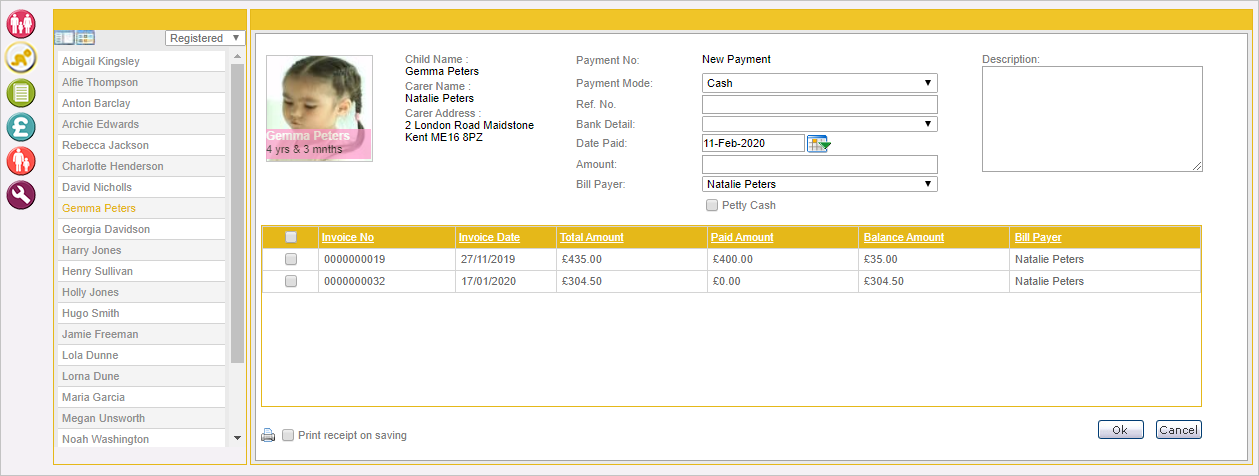The width and height of the screenshot is (1259, 476).
Task: Tick the select-all invoices header checkbox
Action: click(291, 238)
